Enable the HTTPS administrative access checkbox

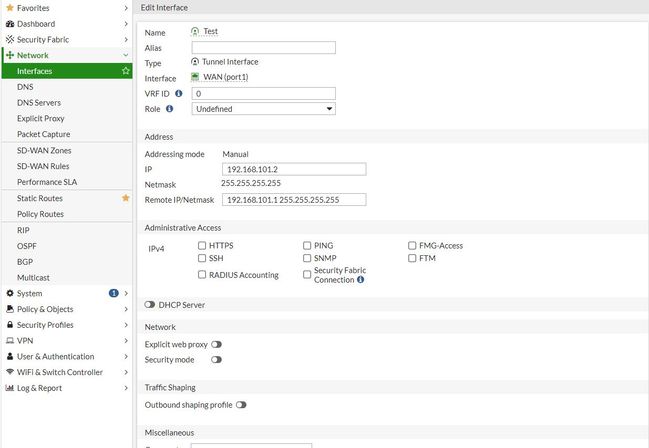pos(203,245)
